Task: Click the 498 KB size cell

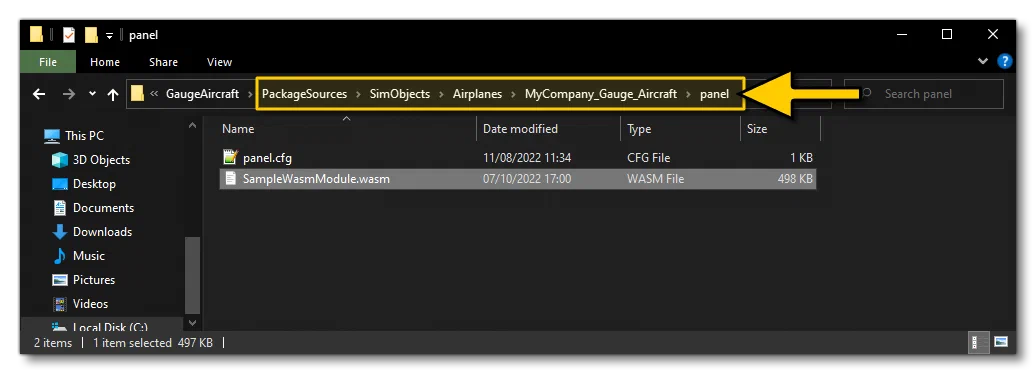Action: pos(795,179)
